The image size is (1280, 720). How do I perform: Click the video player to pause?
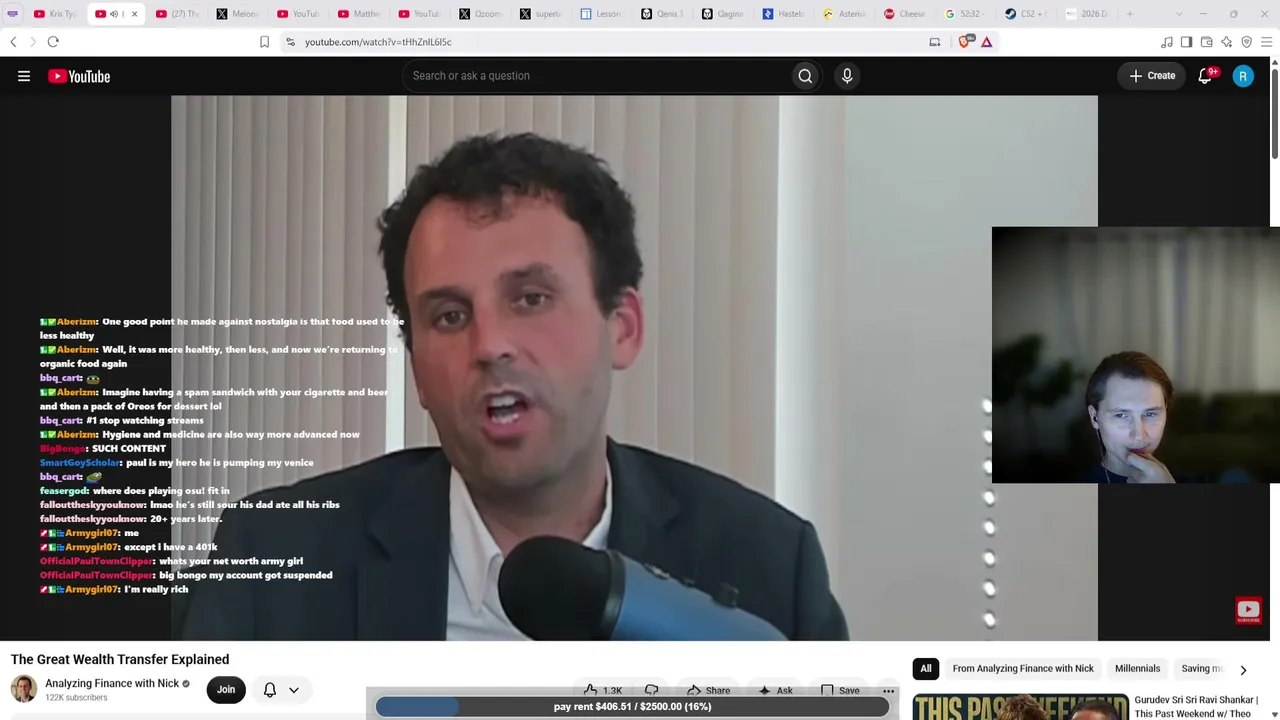(x=634, y=368)
